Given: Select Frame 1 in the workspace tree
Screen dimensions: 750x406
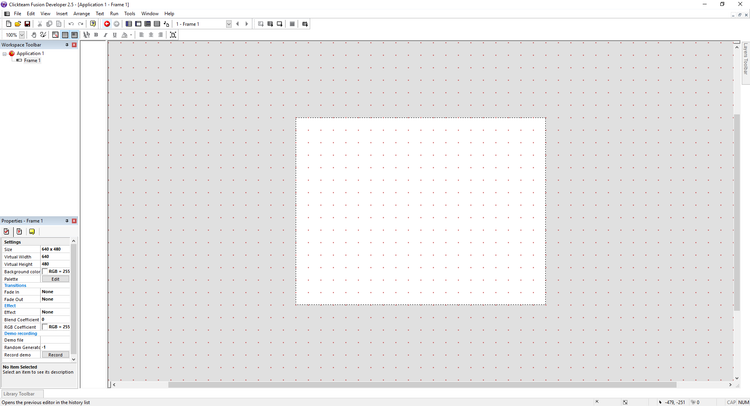Looking at the screenshot, I should [32, 61].
